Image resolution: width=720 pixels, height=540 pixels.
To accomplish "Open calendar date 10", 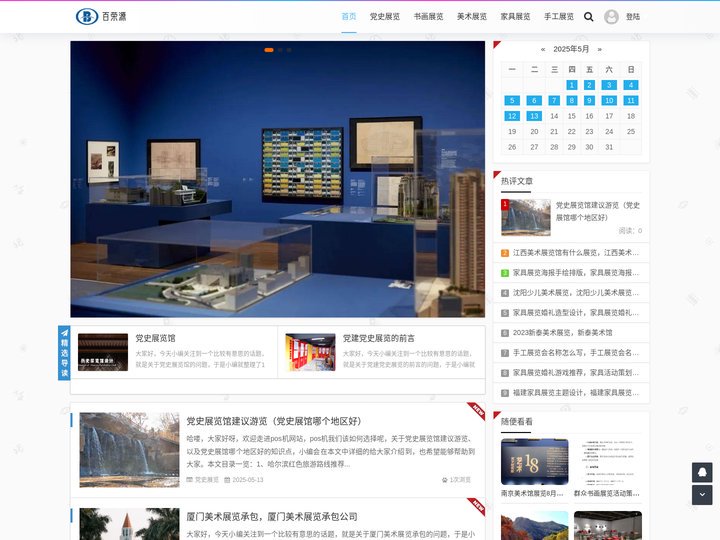I will click(609, 101).
